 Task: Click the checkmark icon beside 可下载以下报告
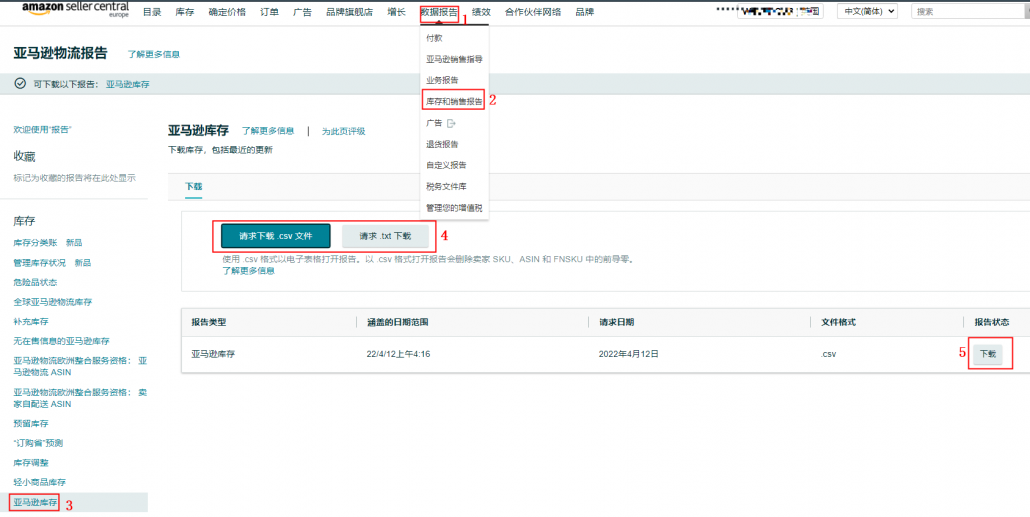coord(20,83)
